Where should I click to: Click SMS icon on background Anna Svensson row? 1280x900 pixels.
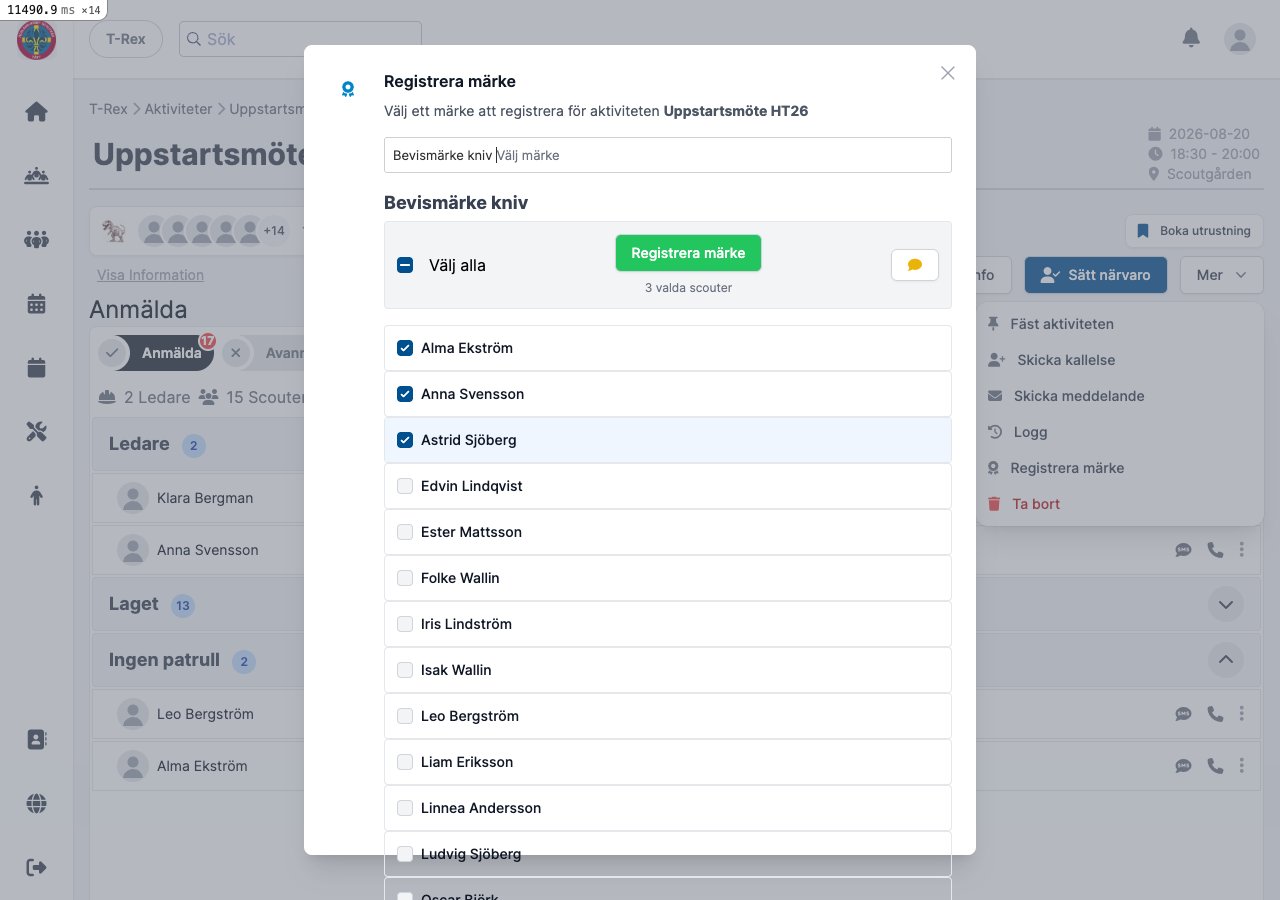point(1183,549)
